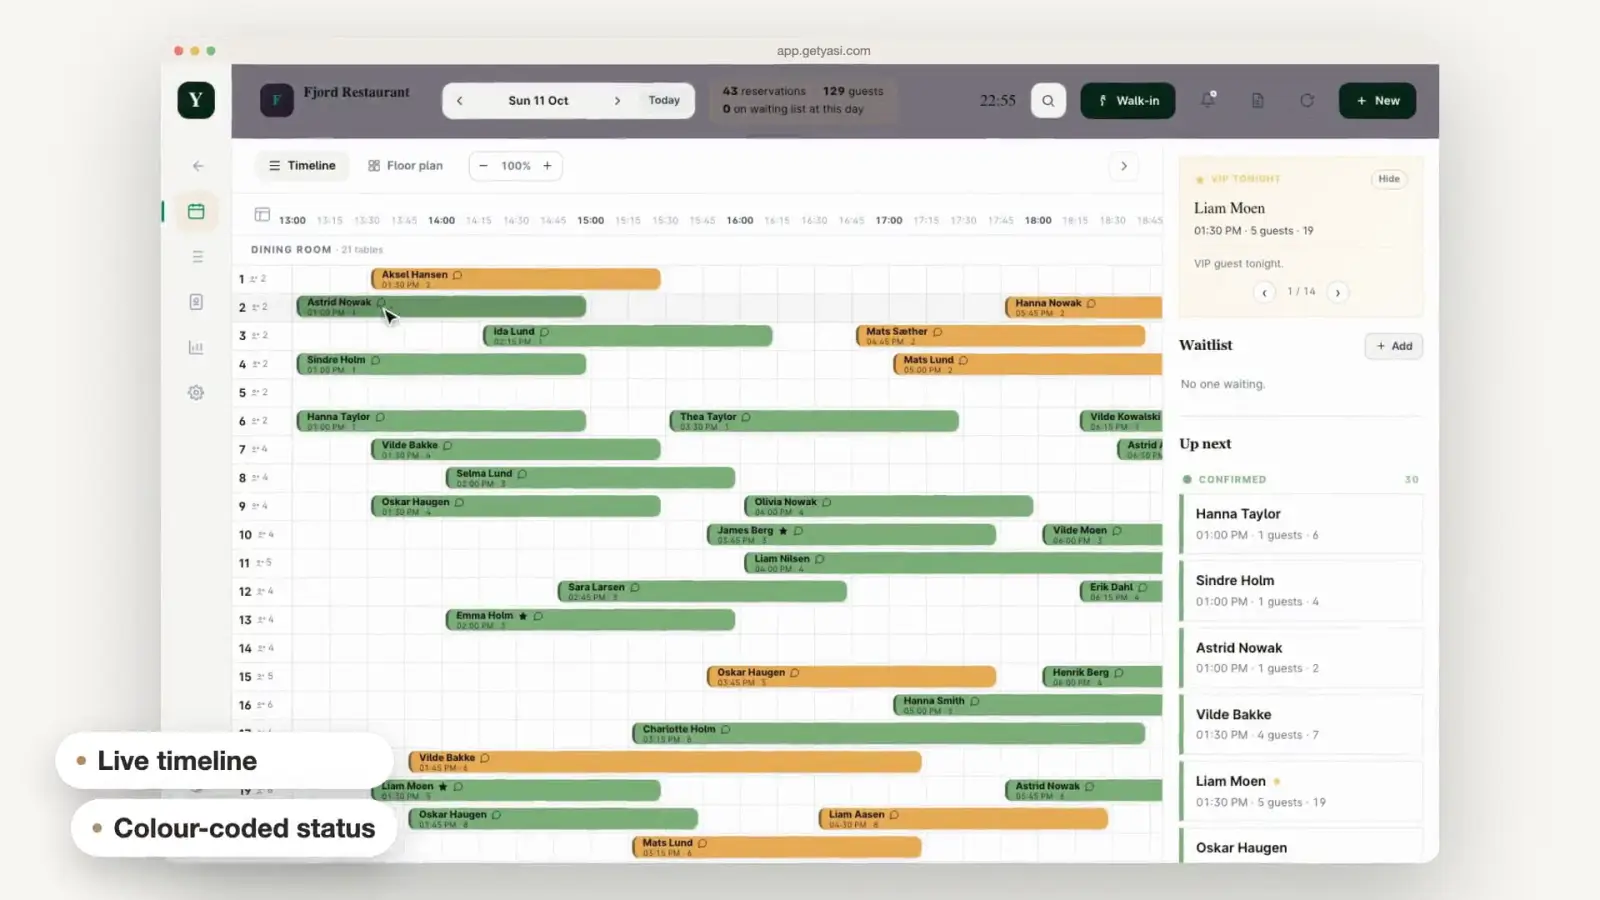Click Liam Moen name in VIP card
The width and height of the screenshot is (1600, 900).
click(x=1229, y=208)
